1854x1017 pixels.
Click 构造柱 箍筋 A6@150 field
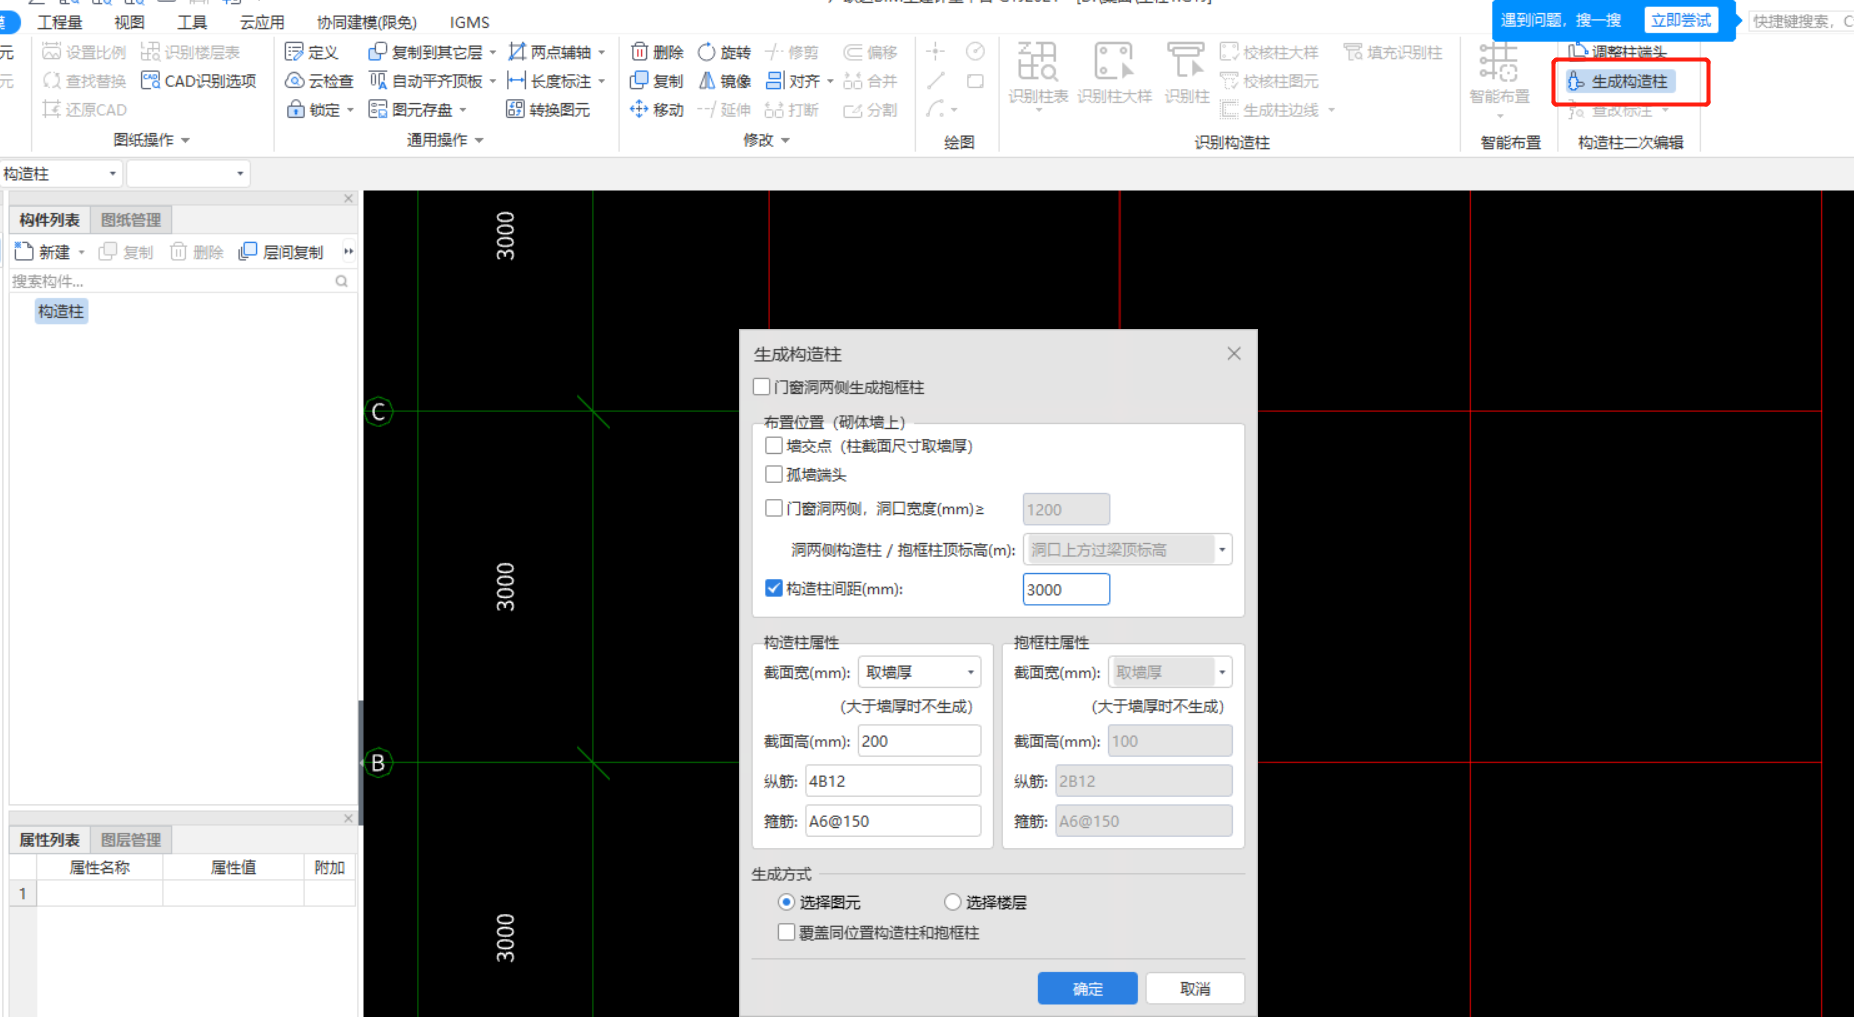(x=893, y=821)
